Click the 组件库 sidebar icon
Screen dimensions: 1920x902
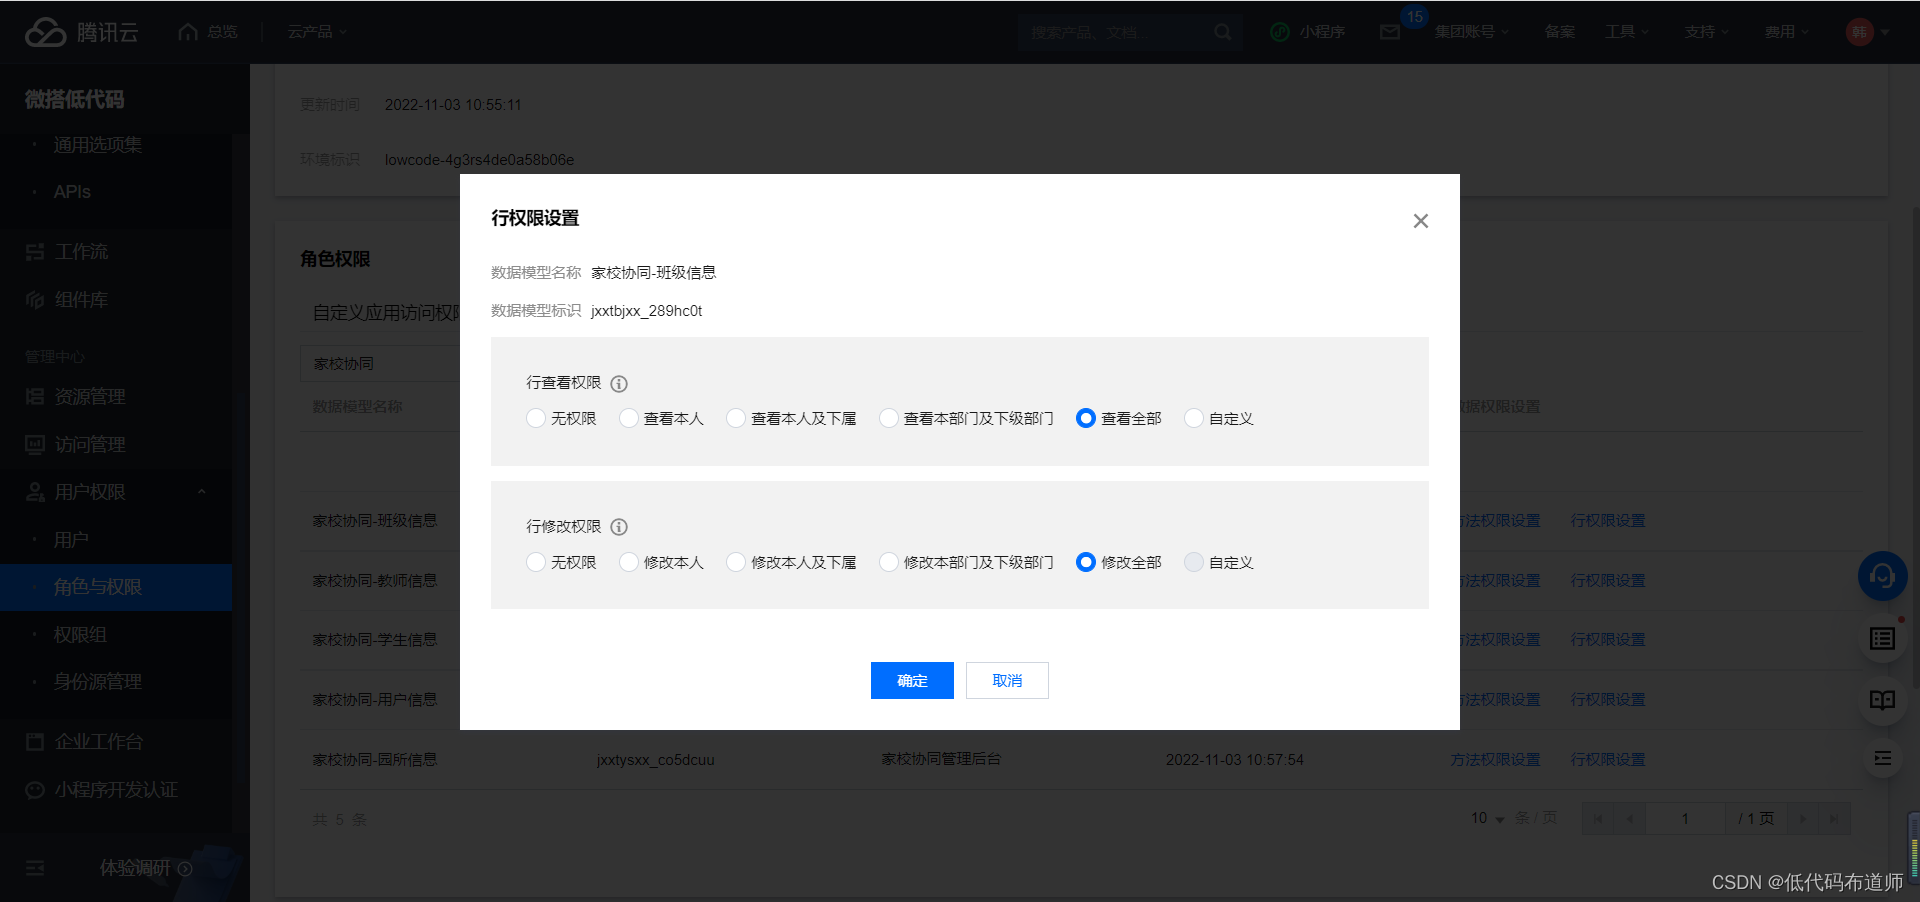tap(35, 300)
